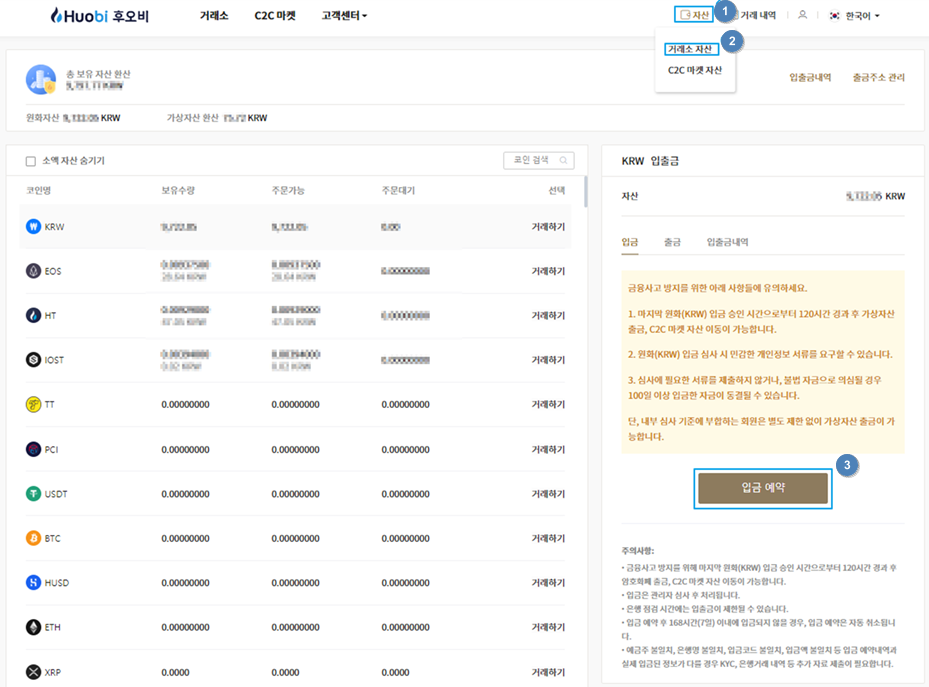This screenshot has height=687, width=929.
Task: Click the PCI coin icon
Action: [x=34, y=449]
